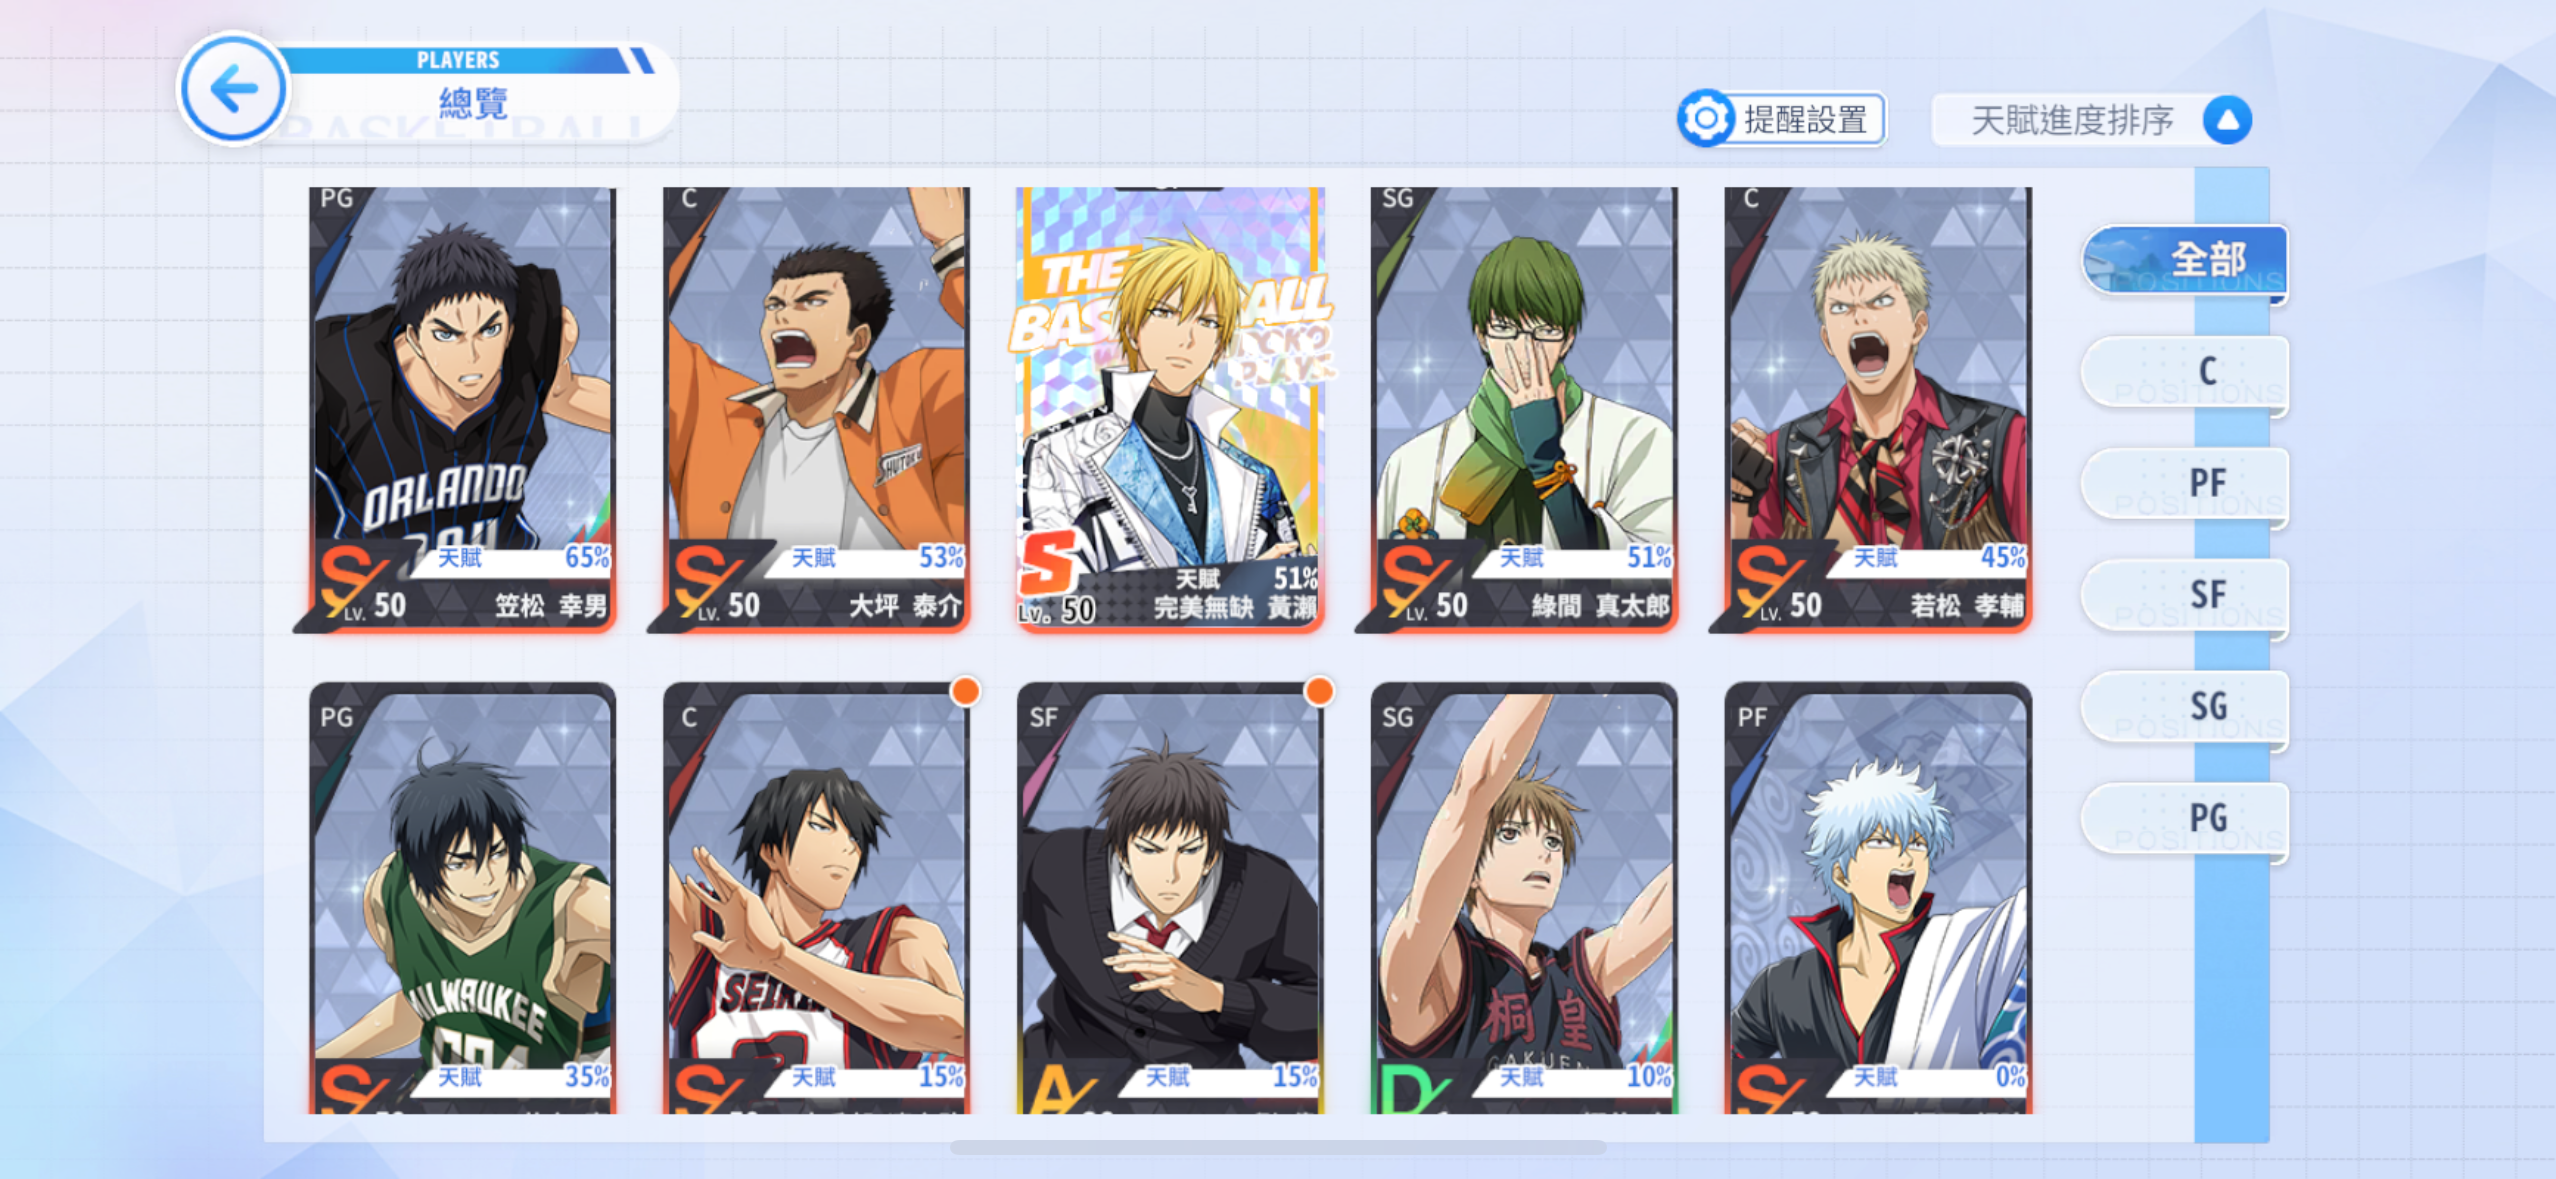Toggle sort order with blue triangle icon

click(2227, 120)
